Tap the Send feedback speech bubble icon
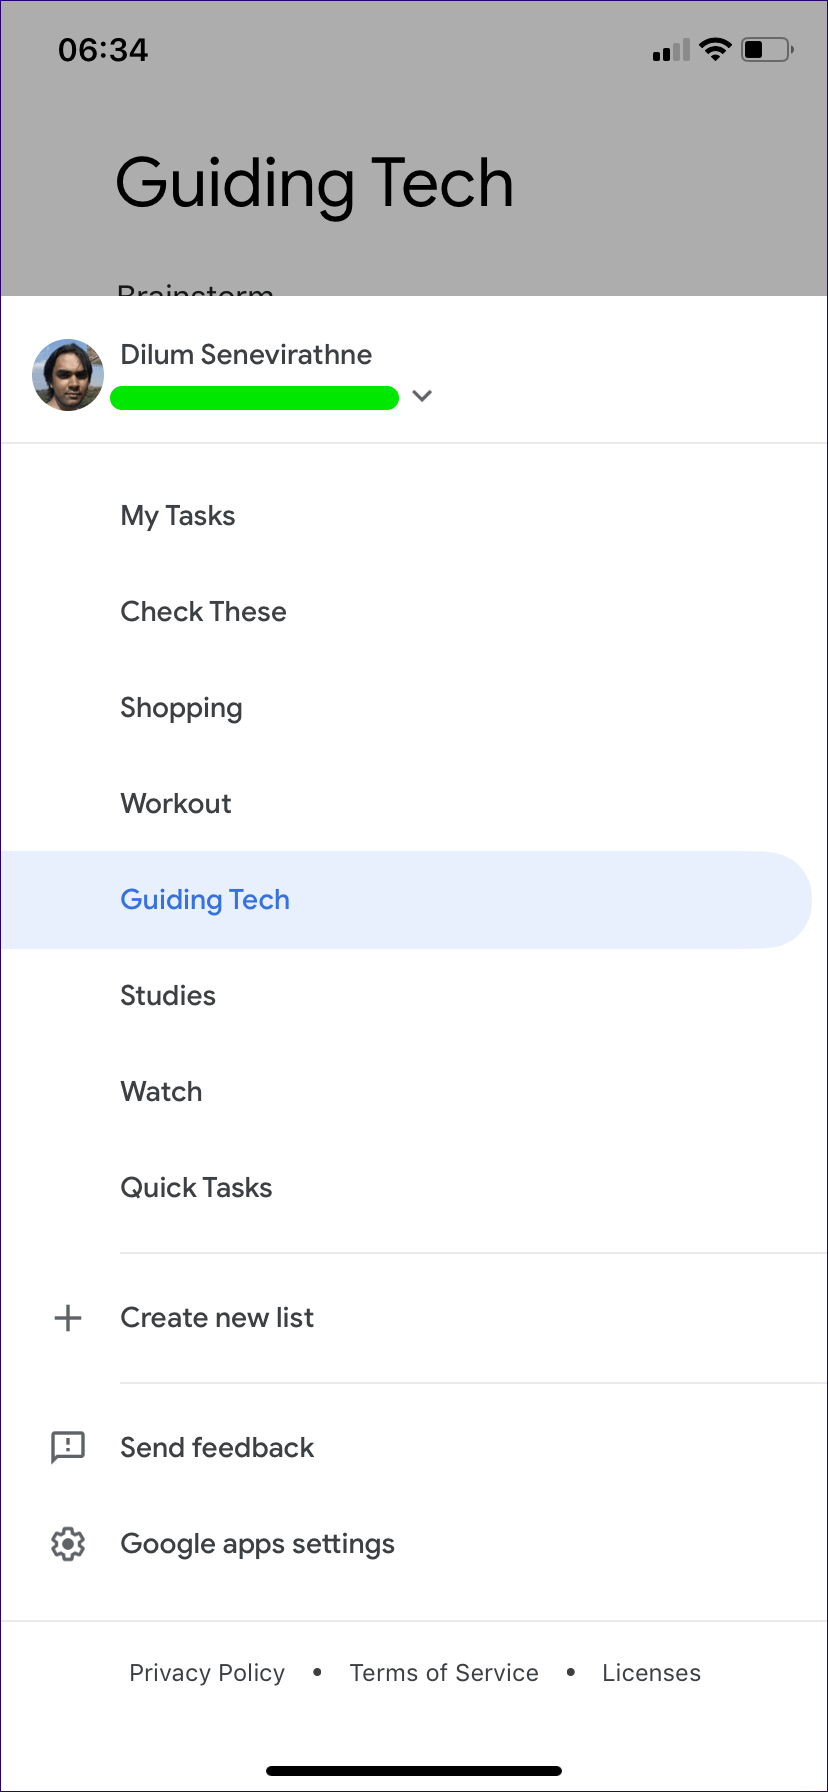The height and width of the screenshot is (1792, 828). (x=68, y=1447)
